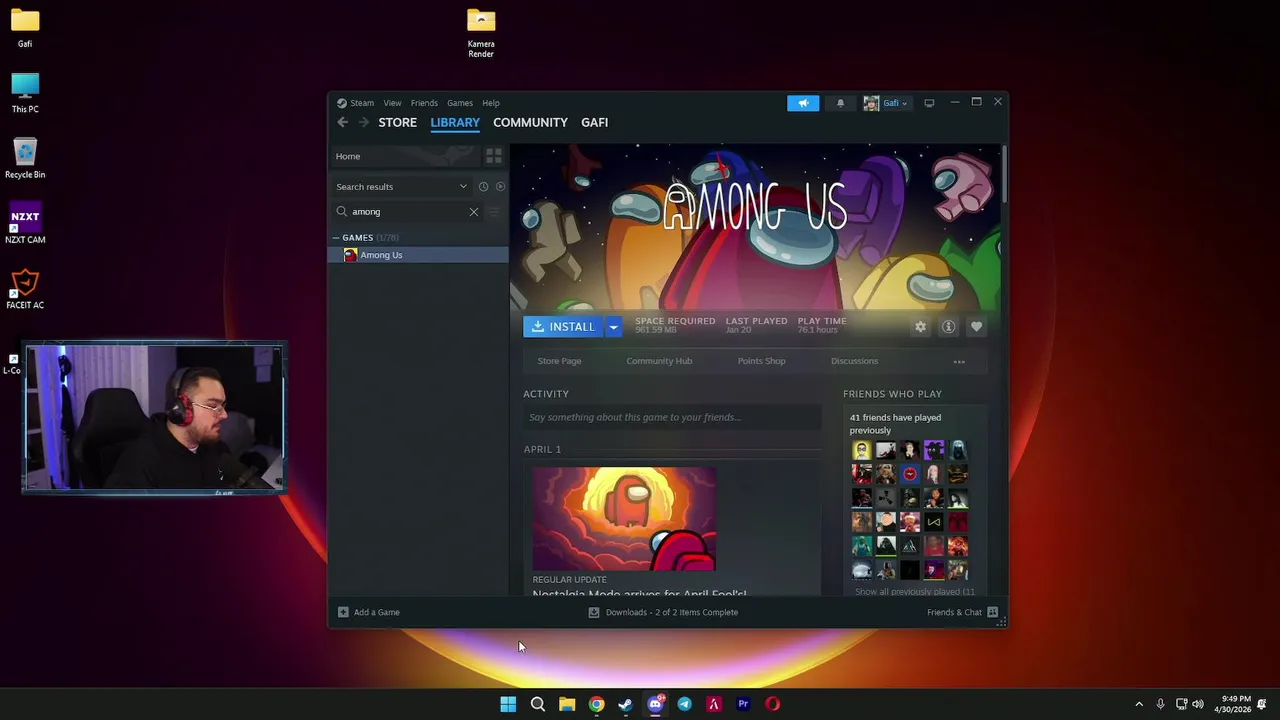Expand install options dropdown arrow

[x=613, y=327]
